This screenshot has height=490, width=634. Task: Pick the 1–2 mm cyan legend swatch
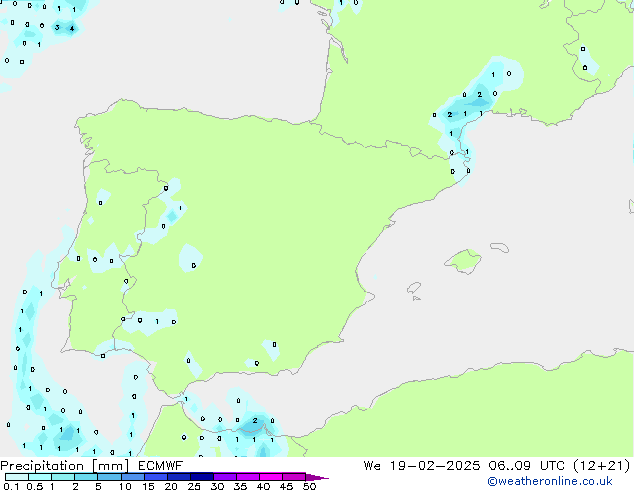point(63,477)
